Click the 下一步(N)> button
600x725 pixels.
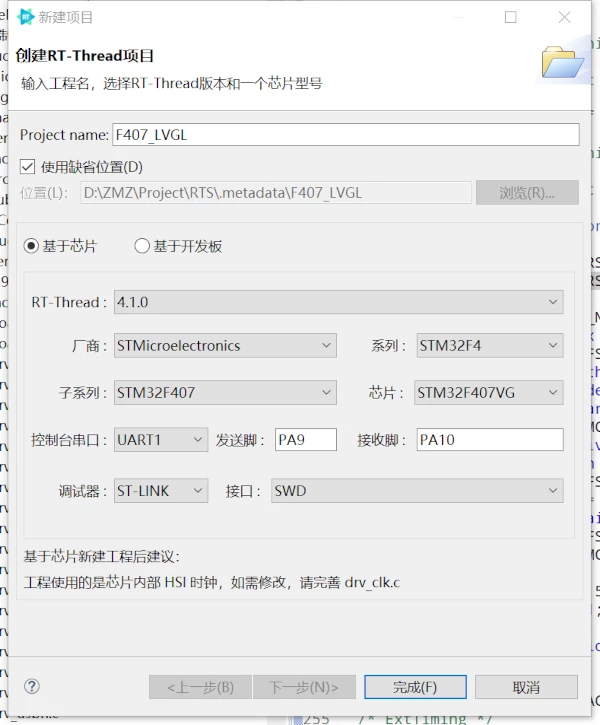(x=304, y=687)
